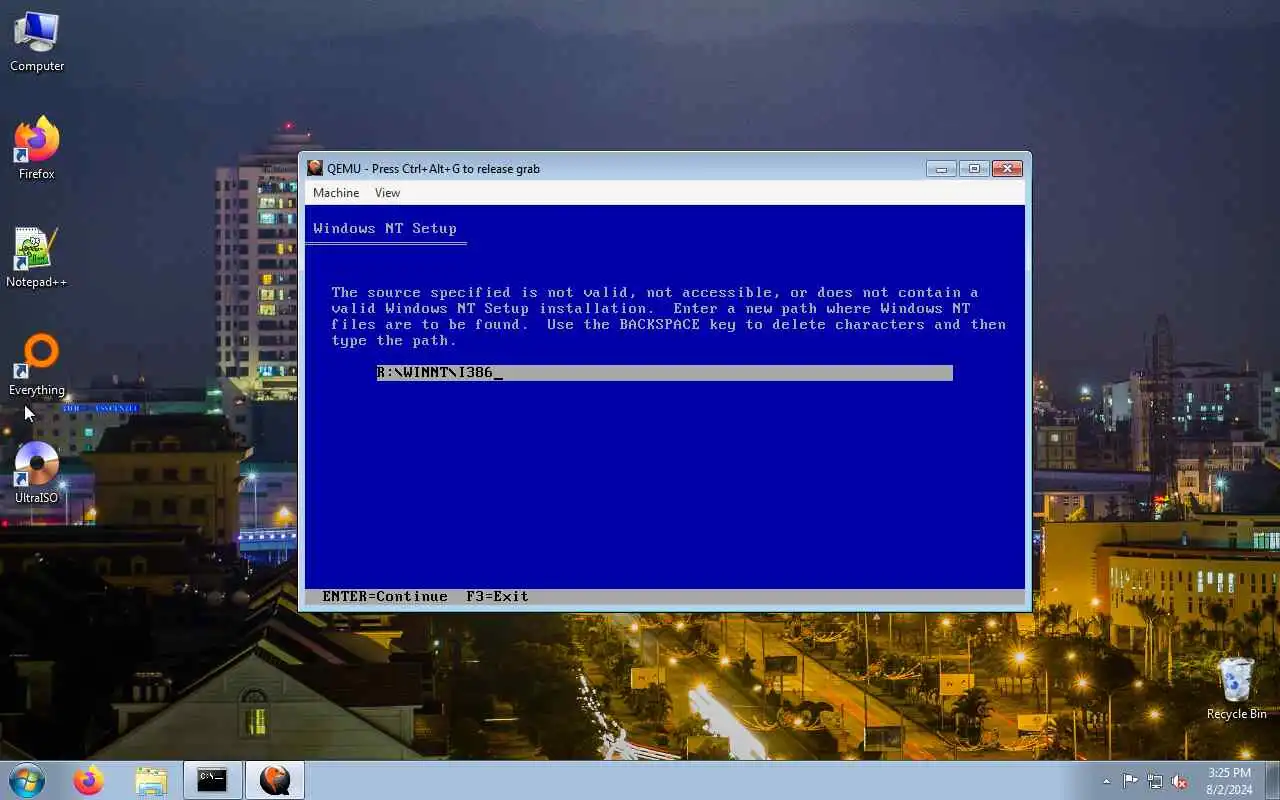Image resolution: width=1280 pixels, height=800 pixels.
Task: Close the QEMU window
Action: [x=1007, y=169]
